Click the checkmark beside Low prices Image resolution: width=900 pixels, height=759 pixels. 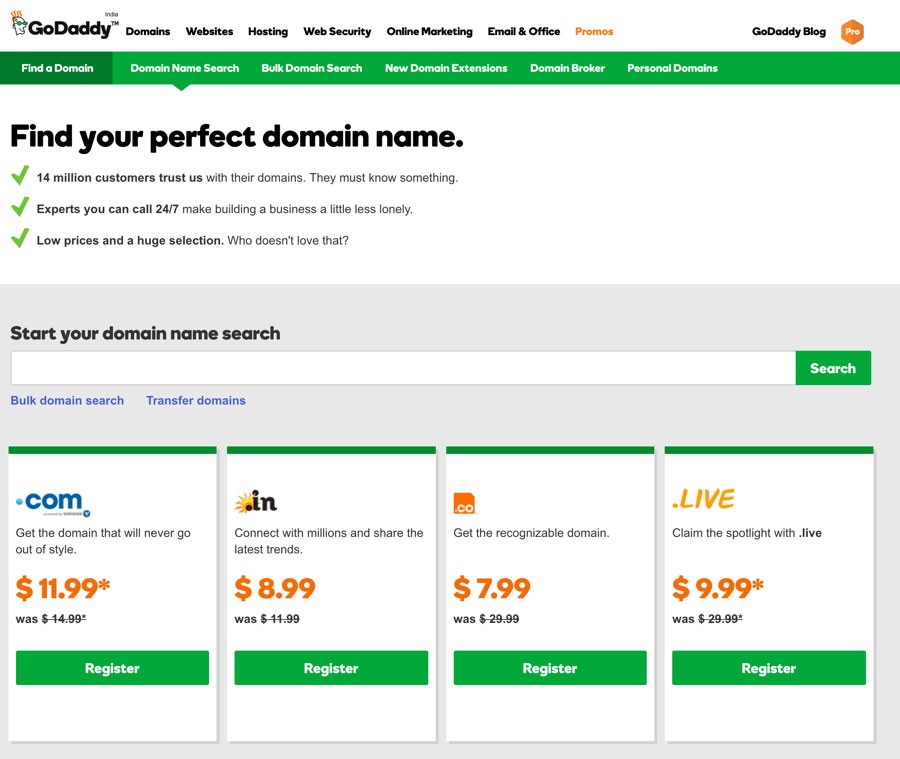coord(19,240)
